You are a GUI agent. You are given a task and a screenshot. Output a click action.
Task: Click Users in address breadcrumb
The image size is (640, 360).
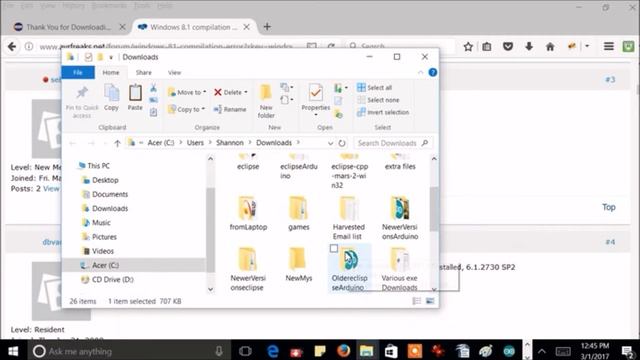[195, 143]
